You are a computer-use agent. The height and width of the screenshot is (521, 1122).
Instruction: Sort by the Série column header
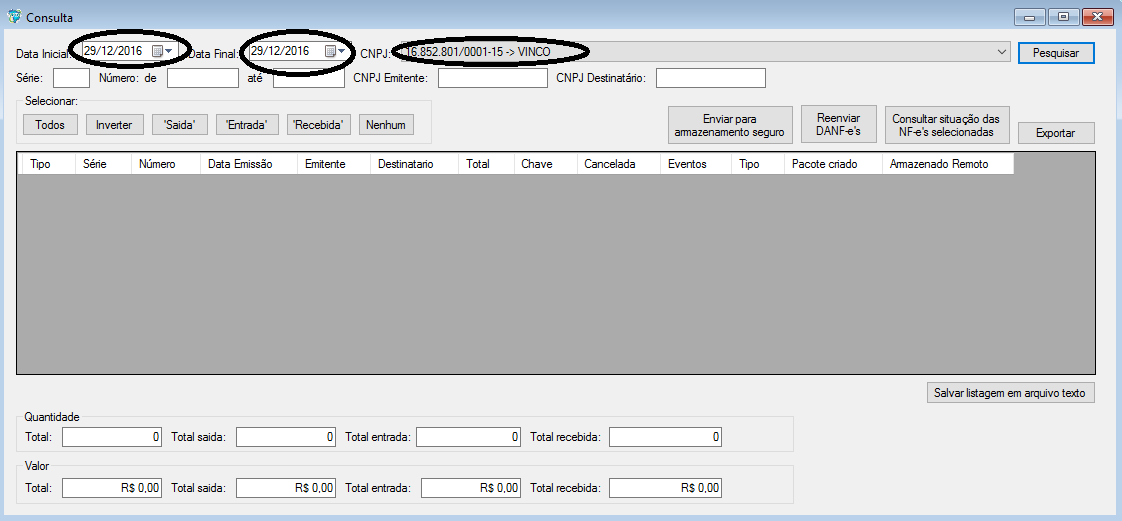pos(103,164)
